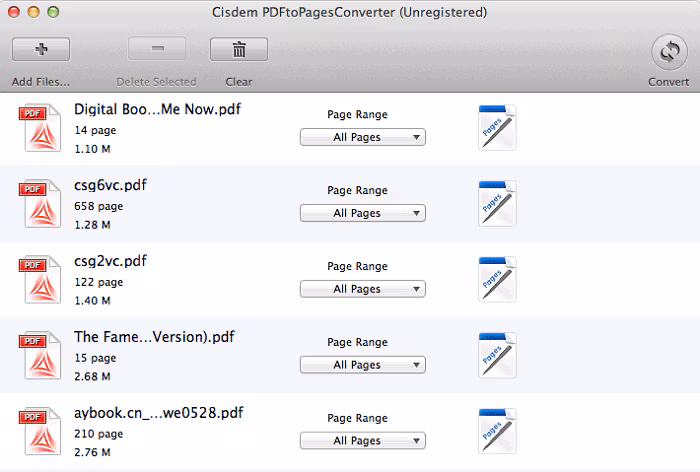
Task: Select PDF icon for csg2vc.pdf
Action: [x=40, y=280]
